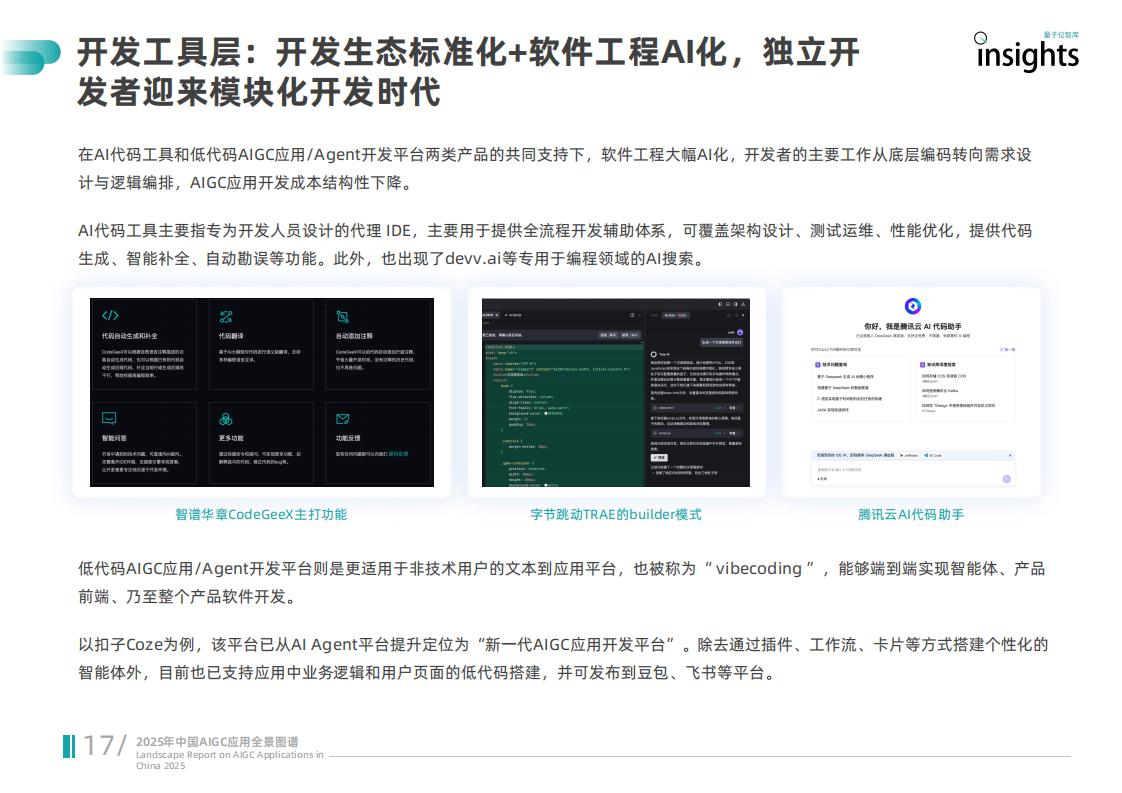Click the green feedback link under 功能反馈
The image size is (1122, 793).
pyautogui.click(x=399, y=454)
